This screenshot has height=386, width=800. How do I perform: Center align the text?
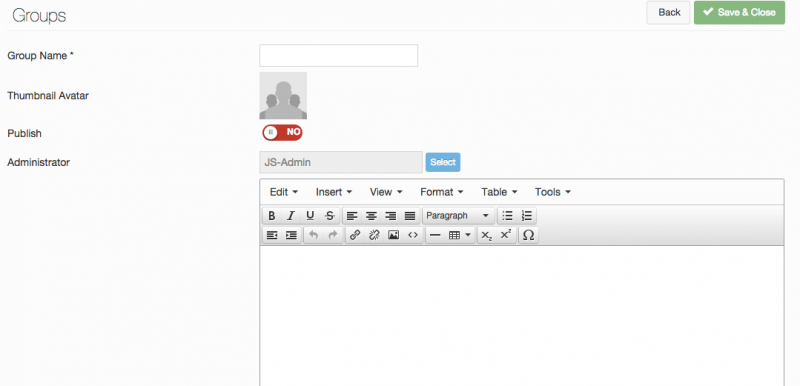(x=371, y=216)
